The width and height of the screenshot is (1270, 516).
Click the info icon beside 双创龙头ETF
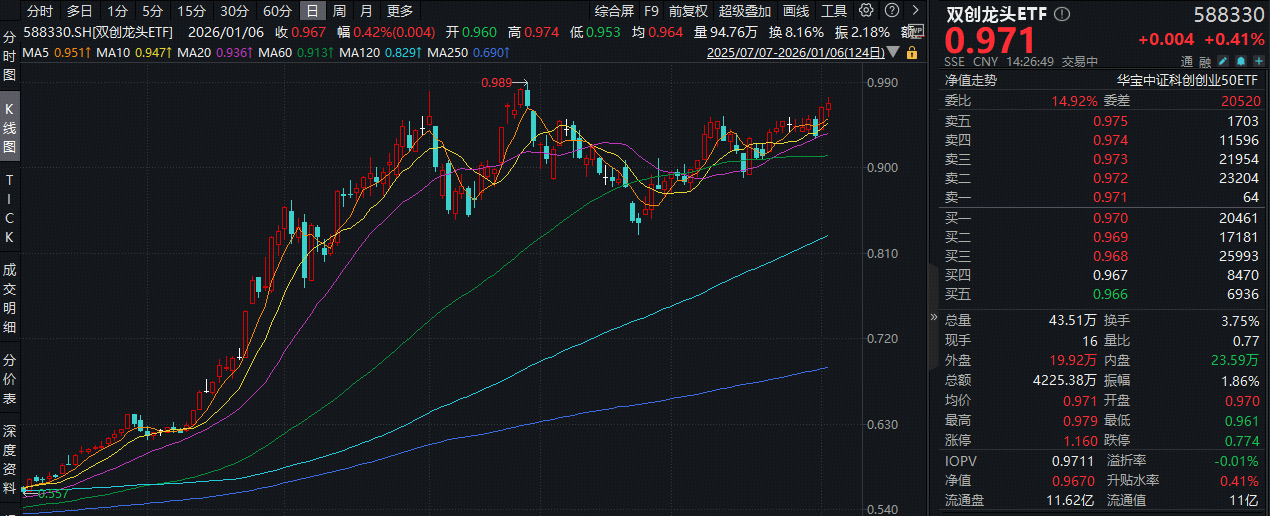[1061, 15]
